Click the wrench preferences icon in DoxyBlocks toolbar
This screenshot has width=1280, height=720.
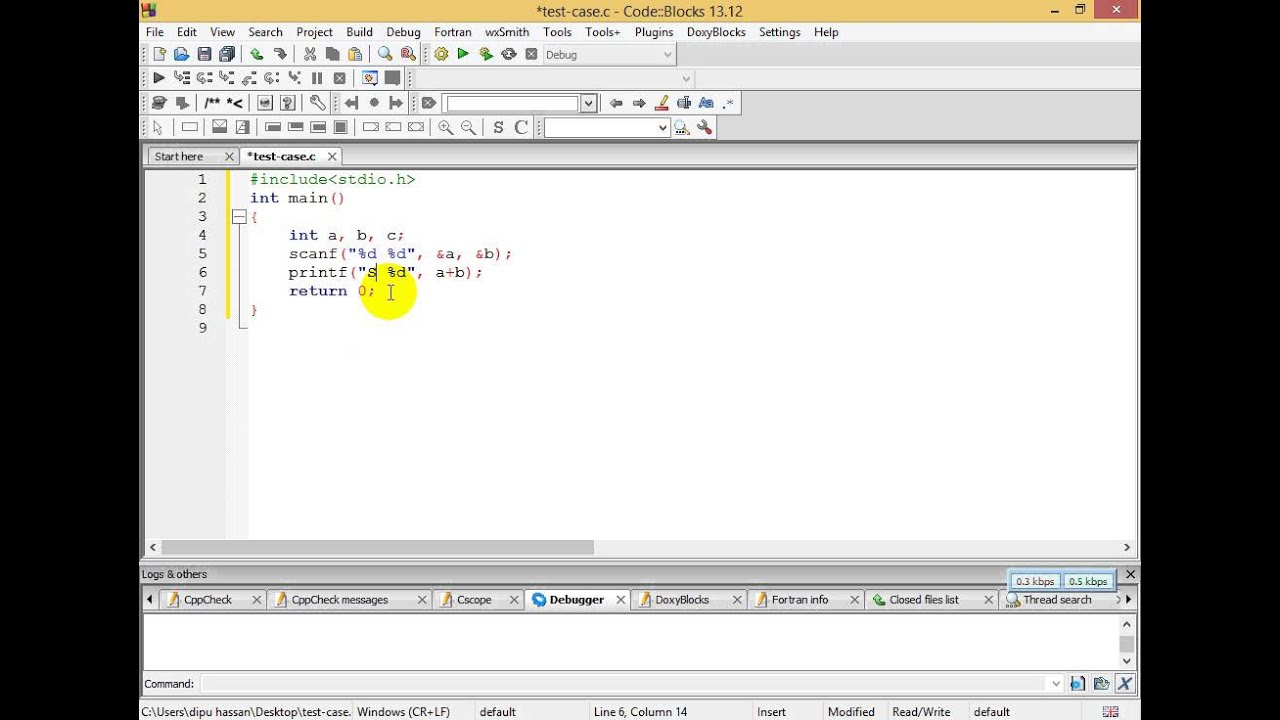[x=317, y=102]
